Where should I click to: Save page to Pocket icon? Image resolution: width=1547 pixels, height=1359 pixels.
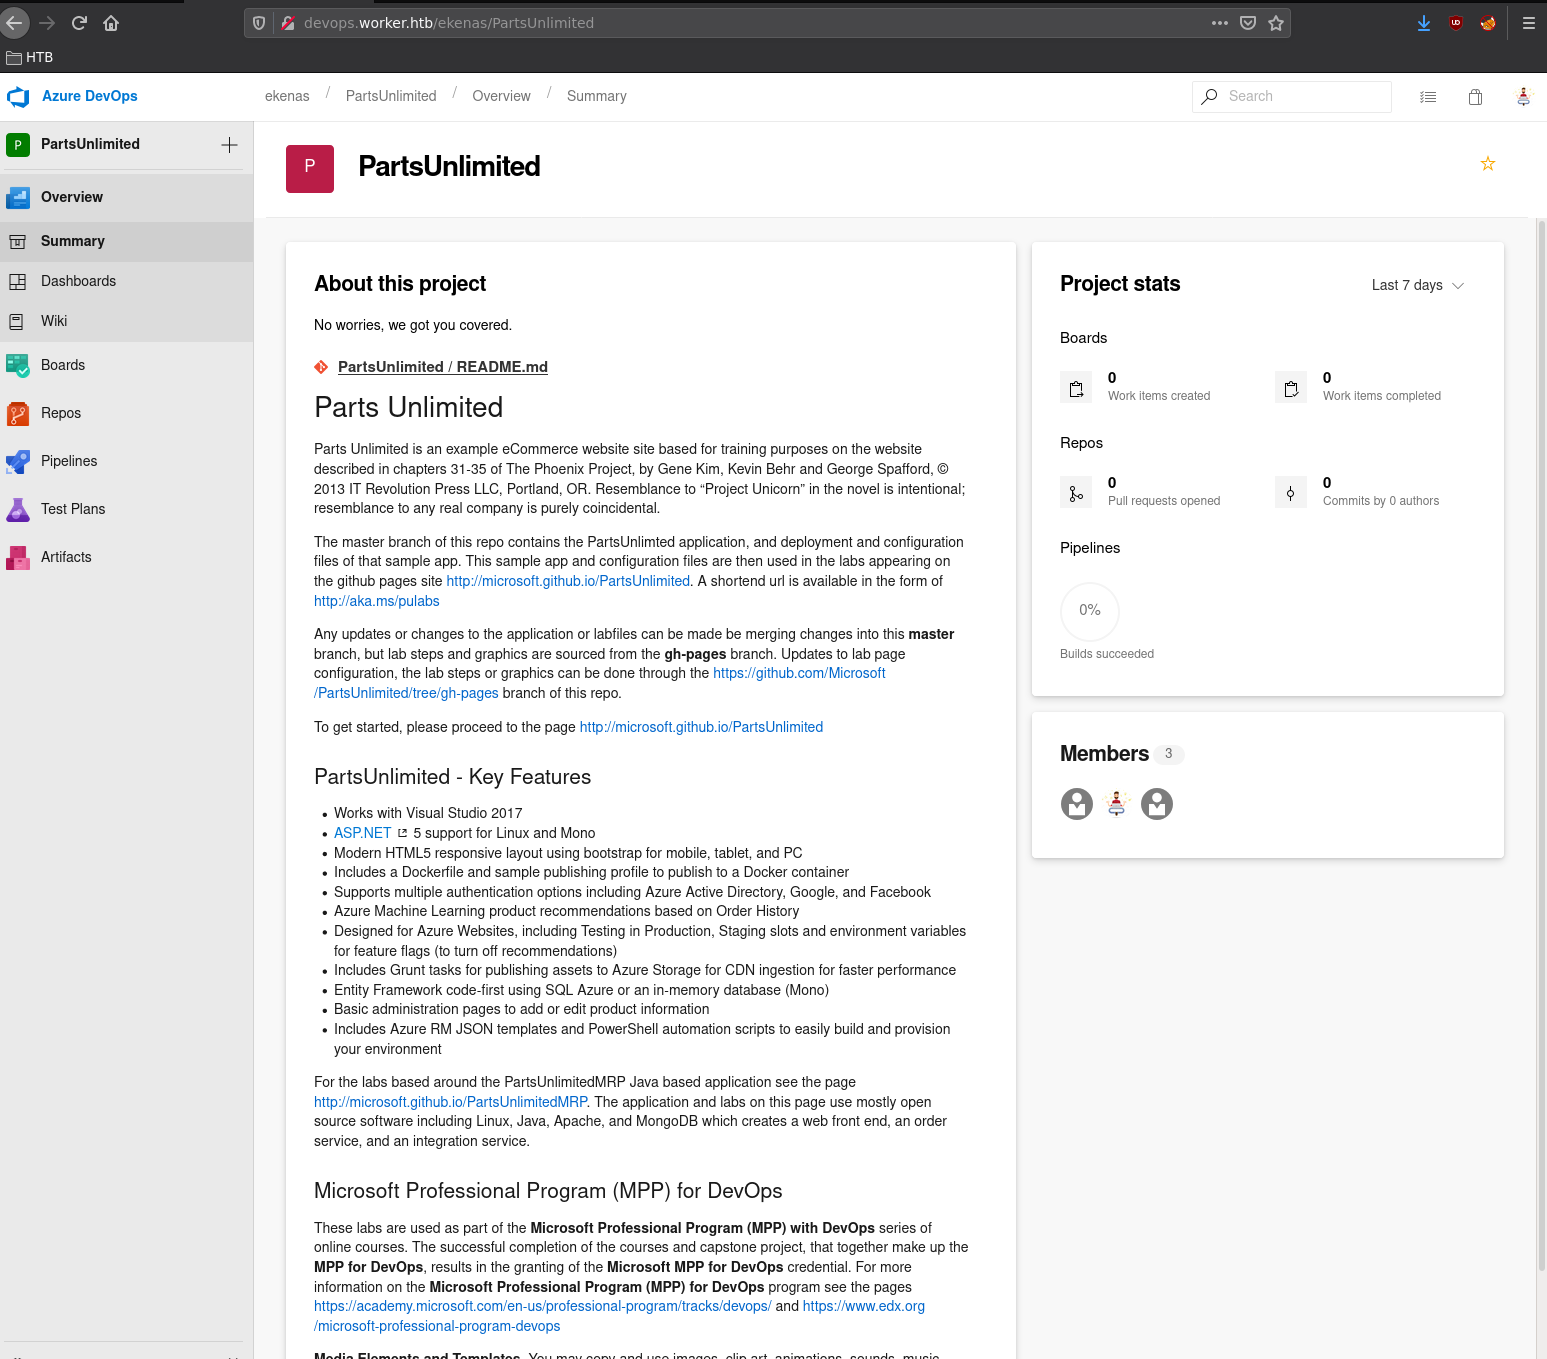pos(1248,23)
